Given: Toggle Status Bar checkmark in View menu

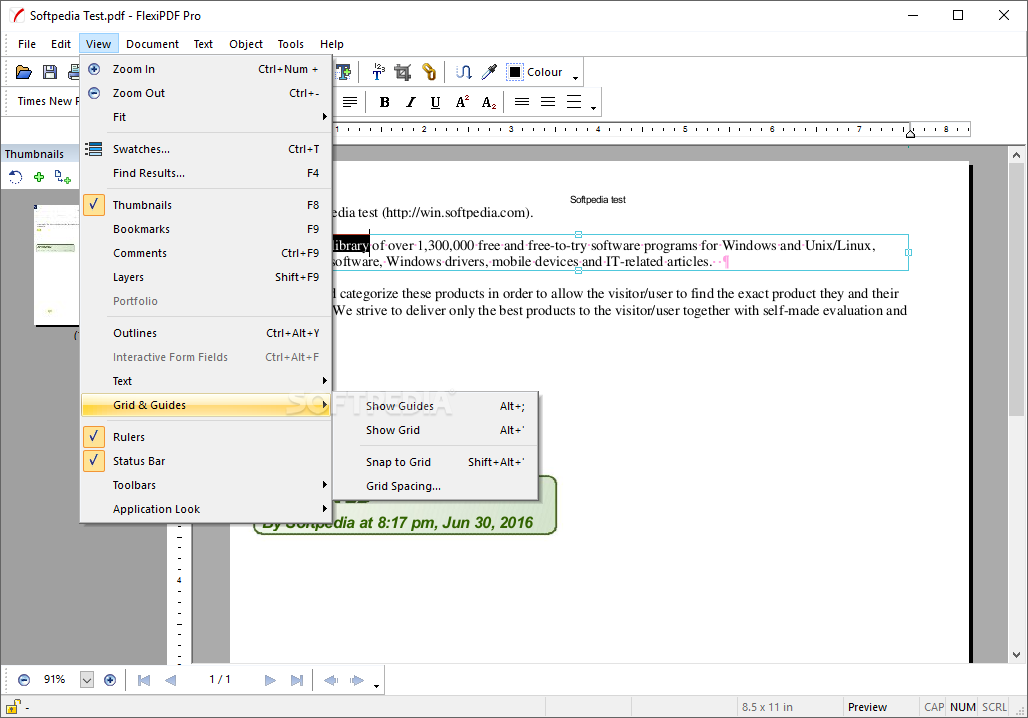Looking at the screenshot, I should [206, 462].
